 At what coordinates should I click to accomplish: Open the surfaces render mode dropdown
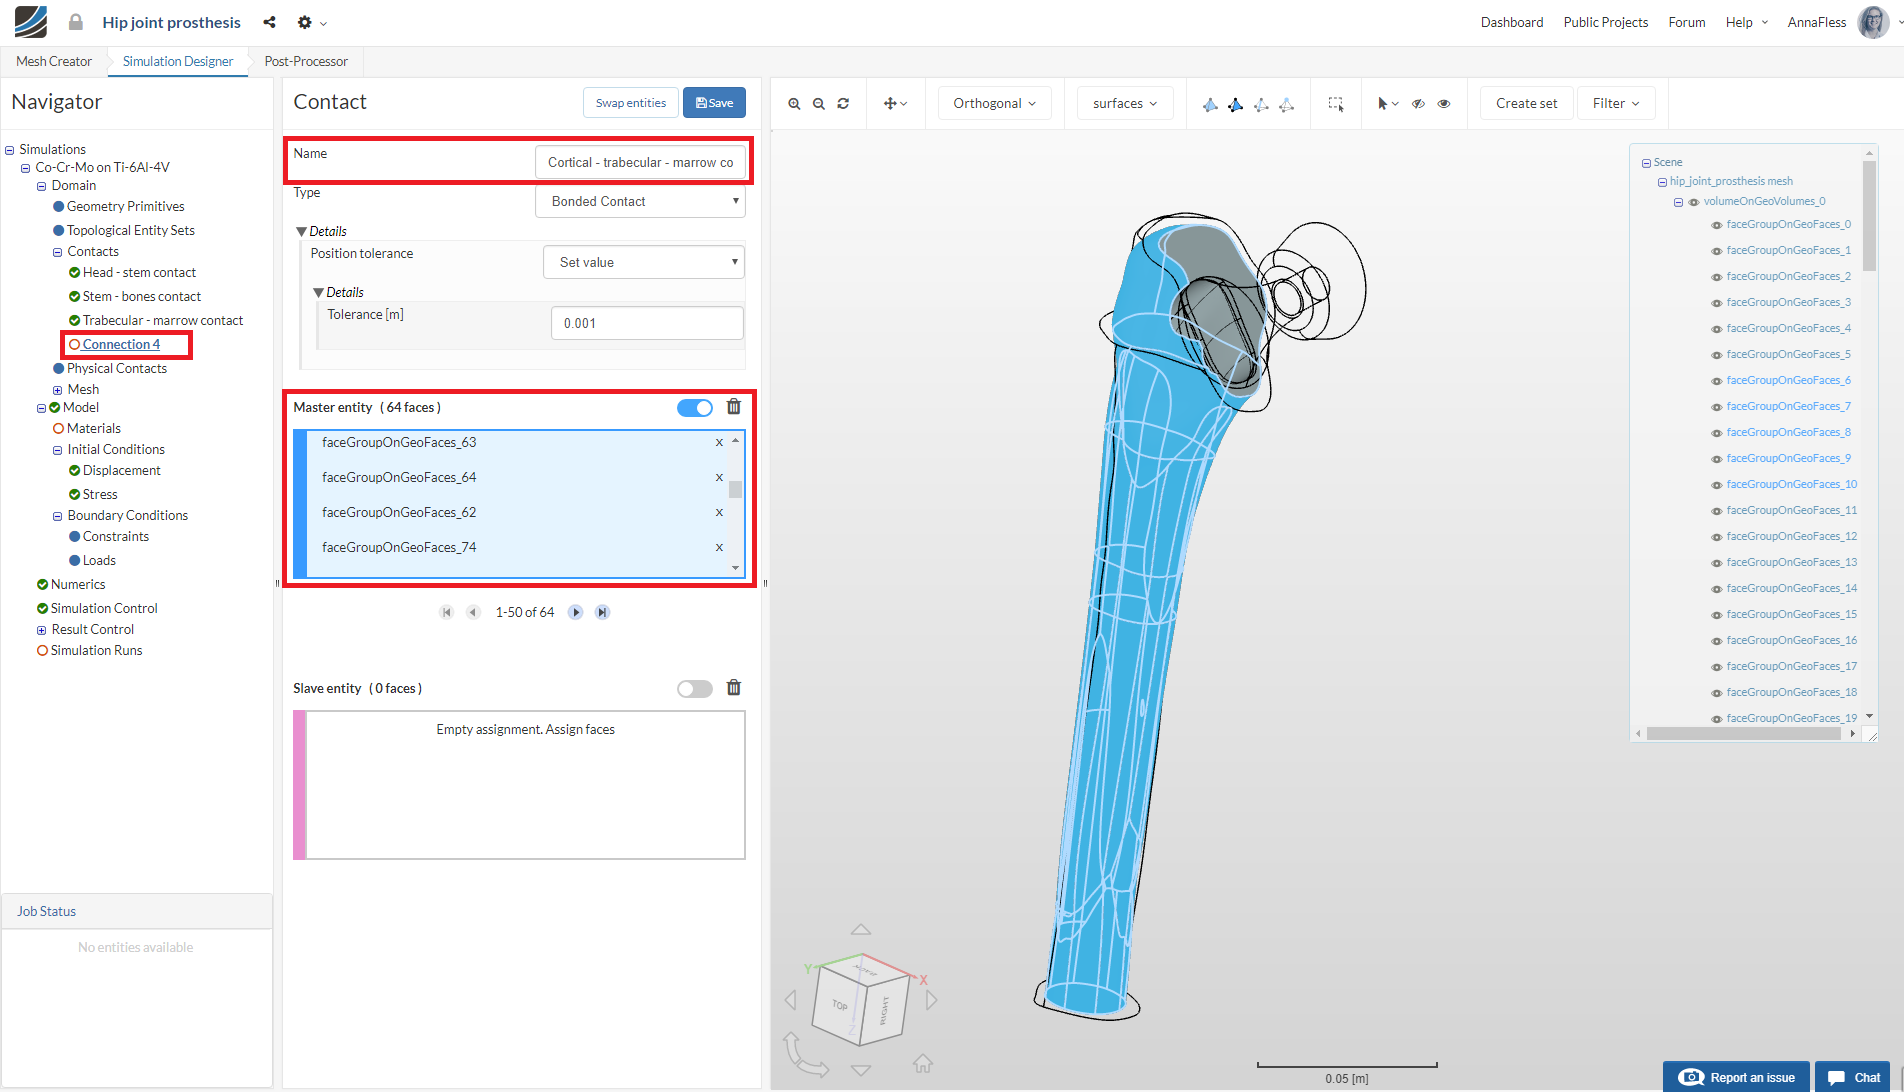[x=1125, y=103]
